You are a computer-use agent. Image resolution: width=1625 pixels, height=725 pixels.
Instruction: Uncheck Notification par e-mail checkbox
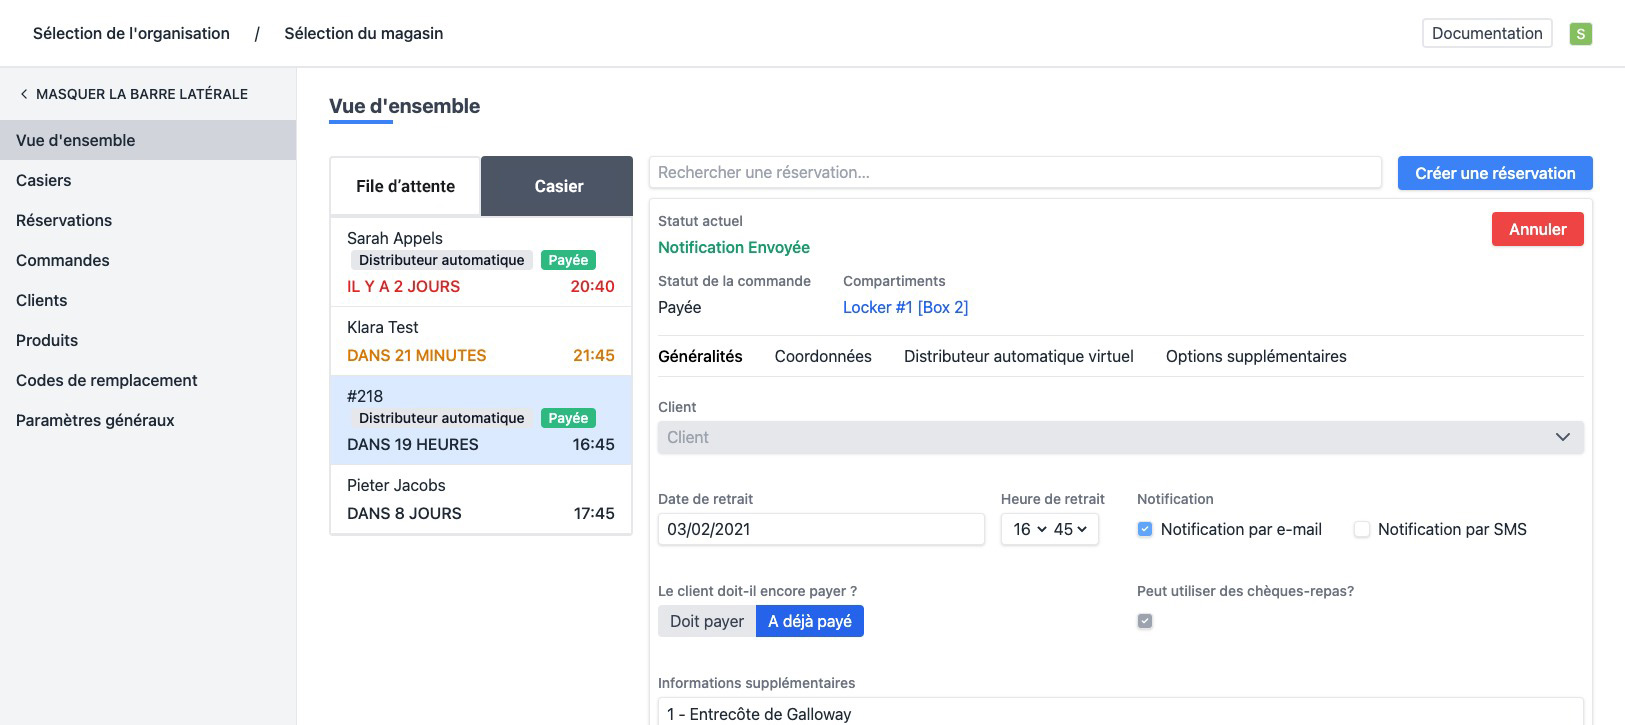(1145, 529)
